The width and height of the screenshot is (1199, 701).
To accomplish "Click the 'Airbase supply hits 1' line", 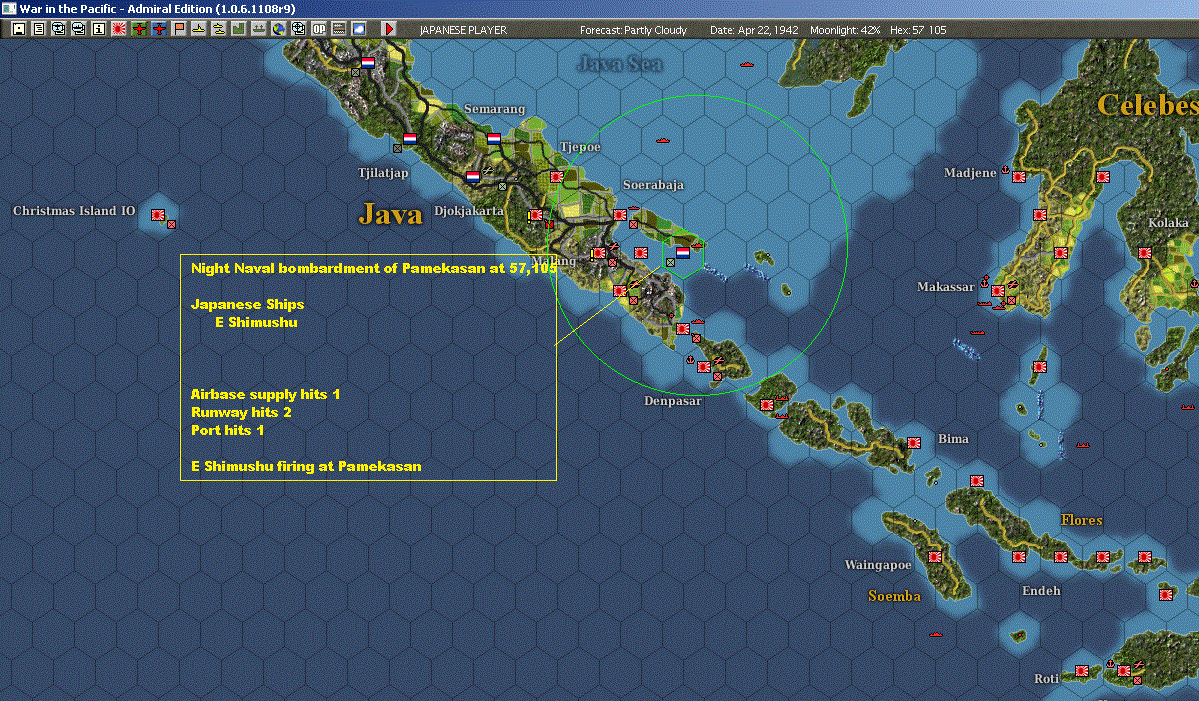I will (265, 394).
